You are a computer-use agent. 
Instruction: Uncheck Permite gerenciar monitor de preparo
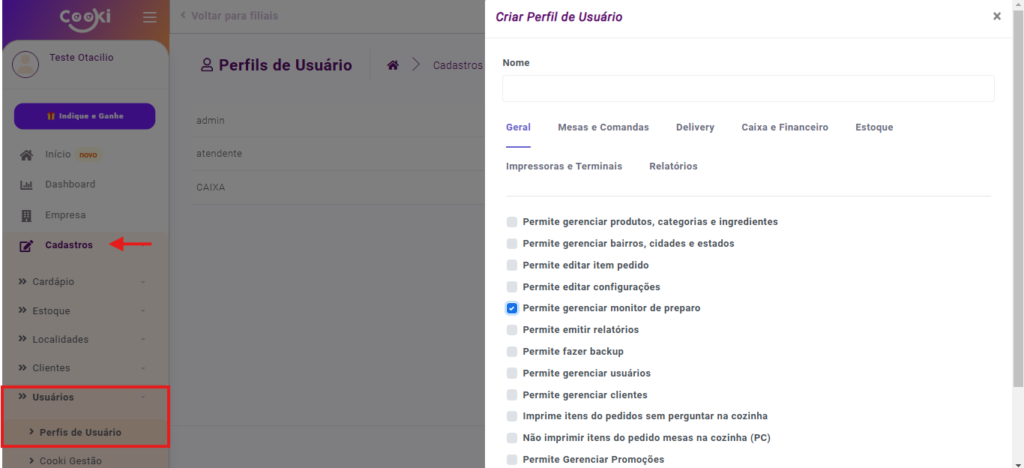pos(512,308)
